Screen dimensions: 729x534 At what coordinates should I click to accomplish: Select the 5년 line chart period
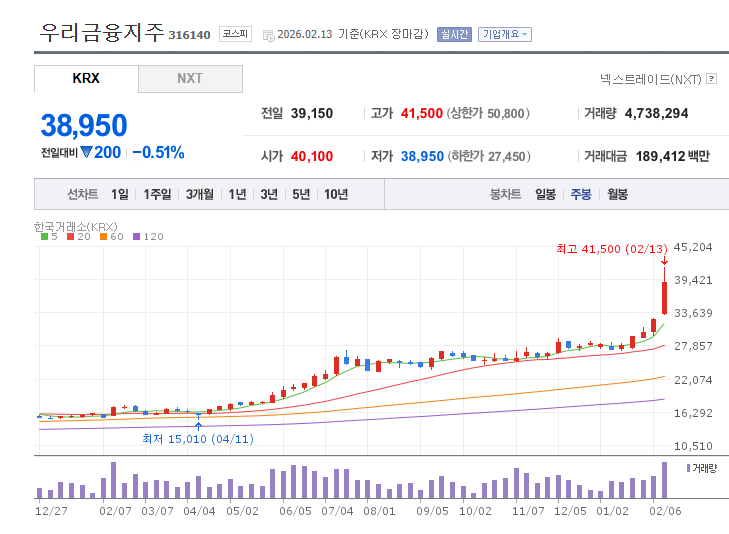(x=301, y=194)
